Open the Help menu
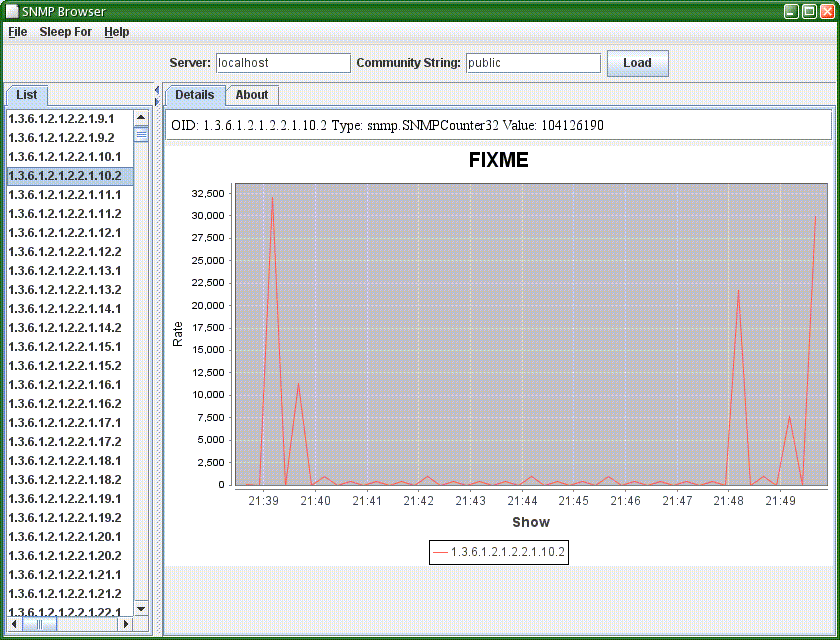Image resolution: width=840 pixels, height=640 pixels. coord(116,32)
